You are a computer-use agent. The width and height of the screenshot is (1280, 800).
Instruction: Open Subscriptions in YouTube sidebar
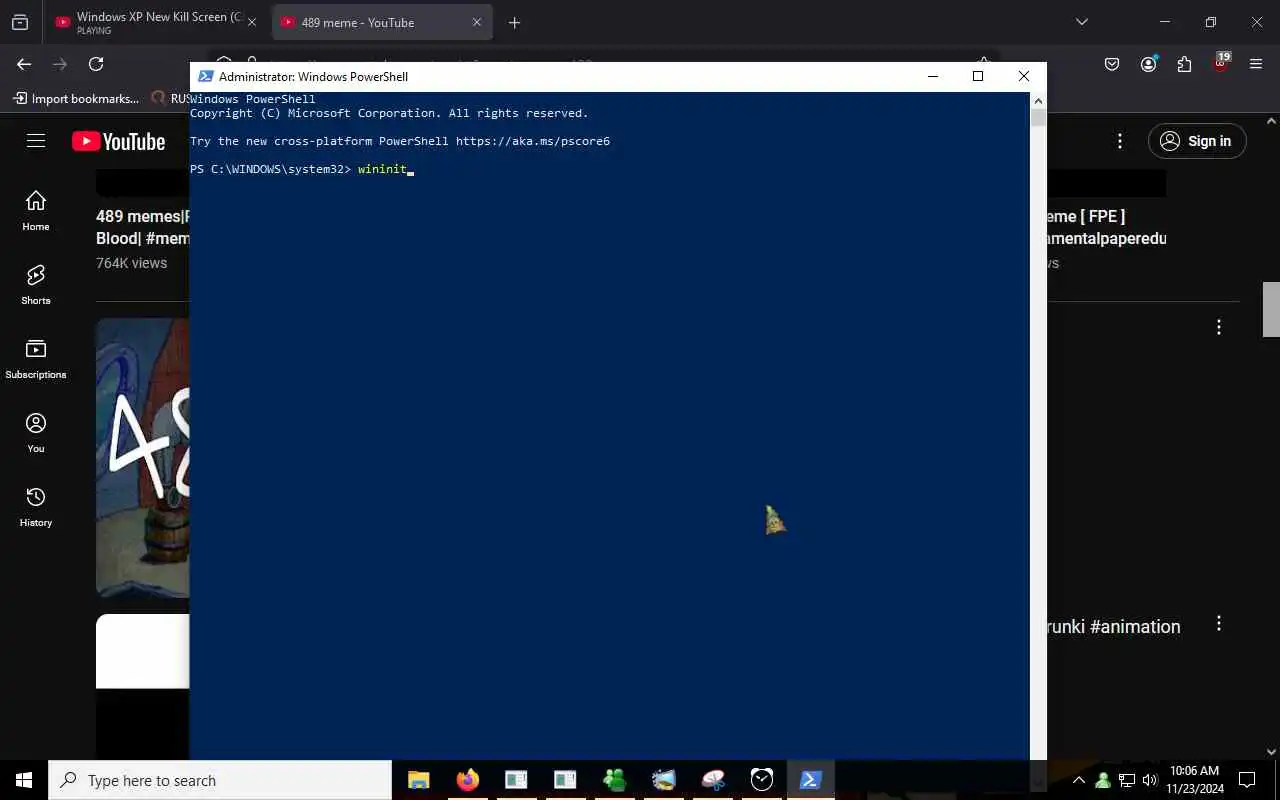(36, 359)
